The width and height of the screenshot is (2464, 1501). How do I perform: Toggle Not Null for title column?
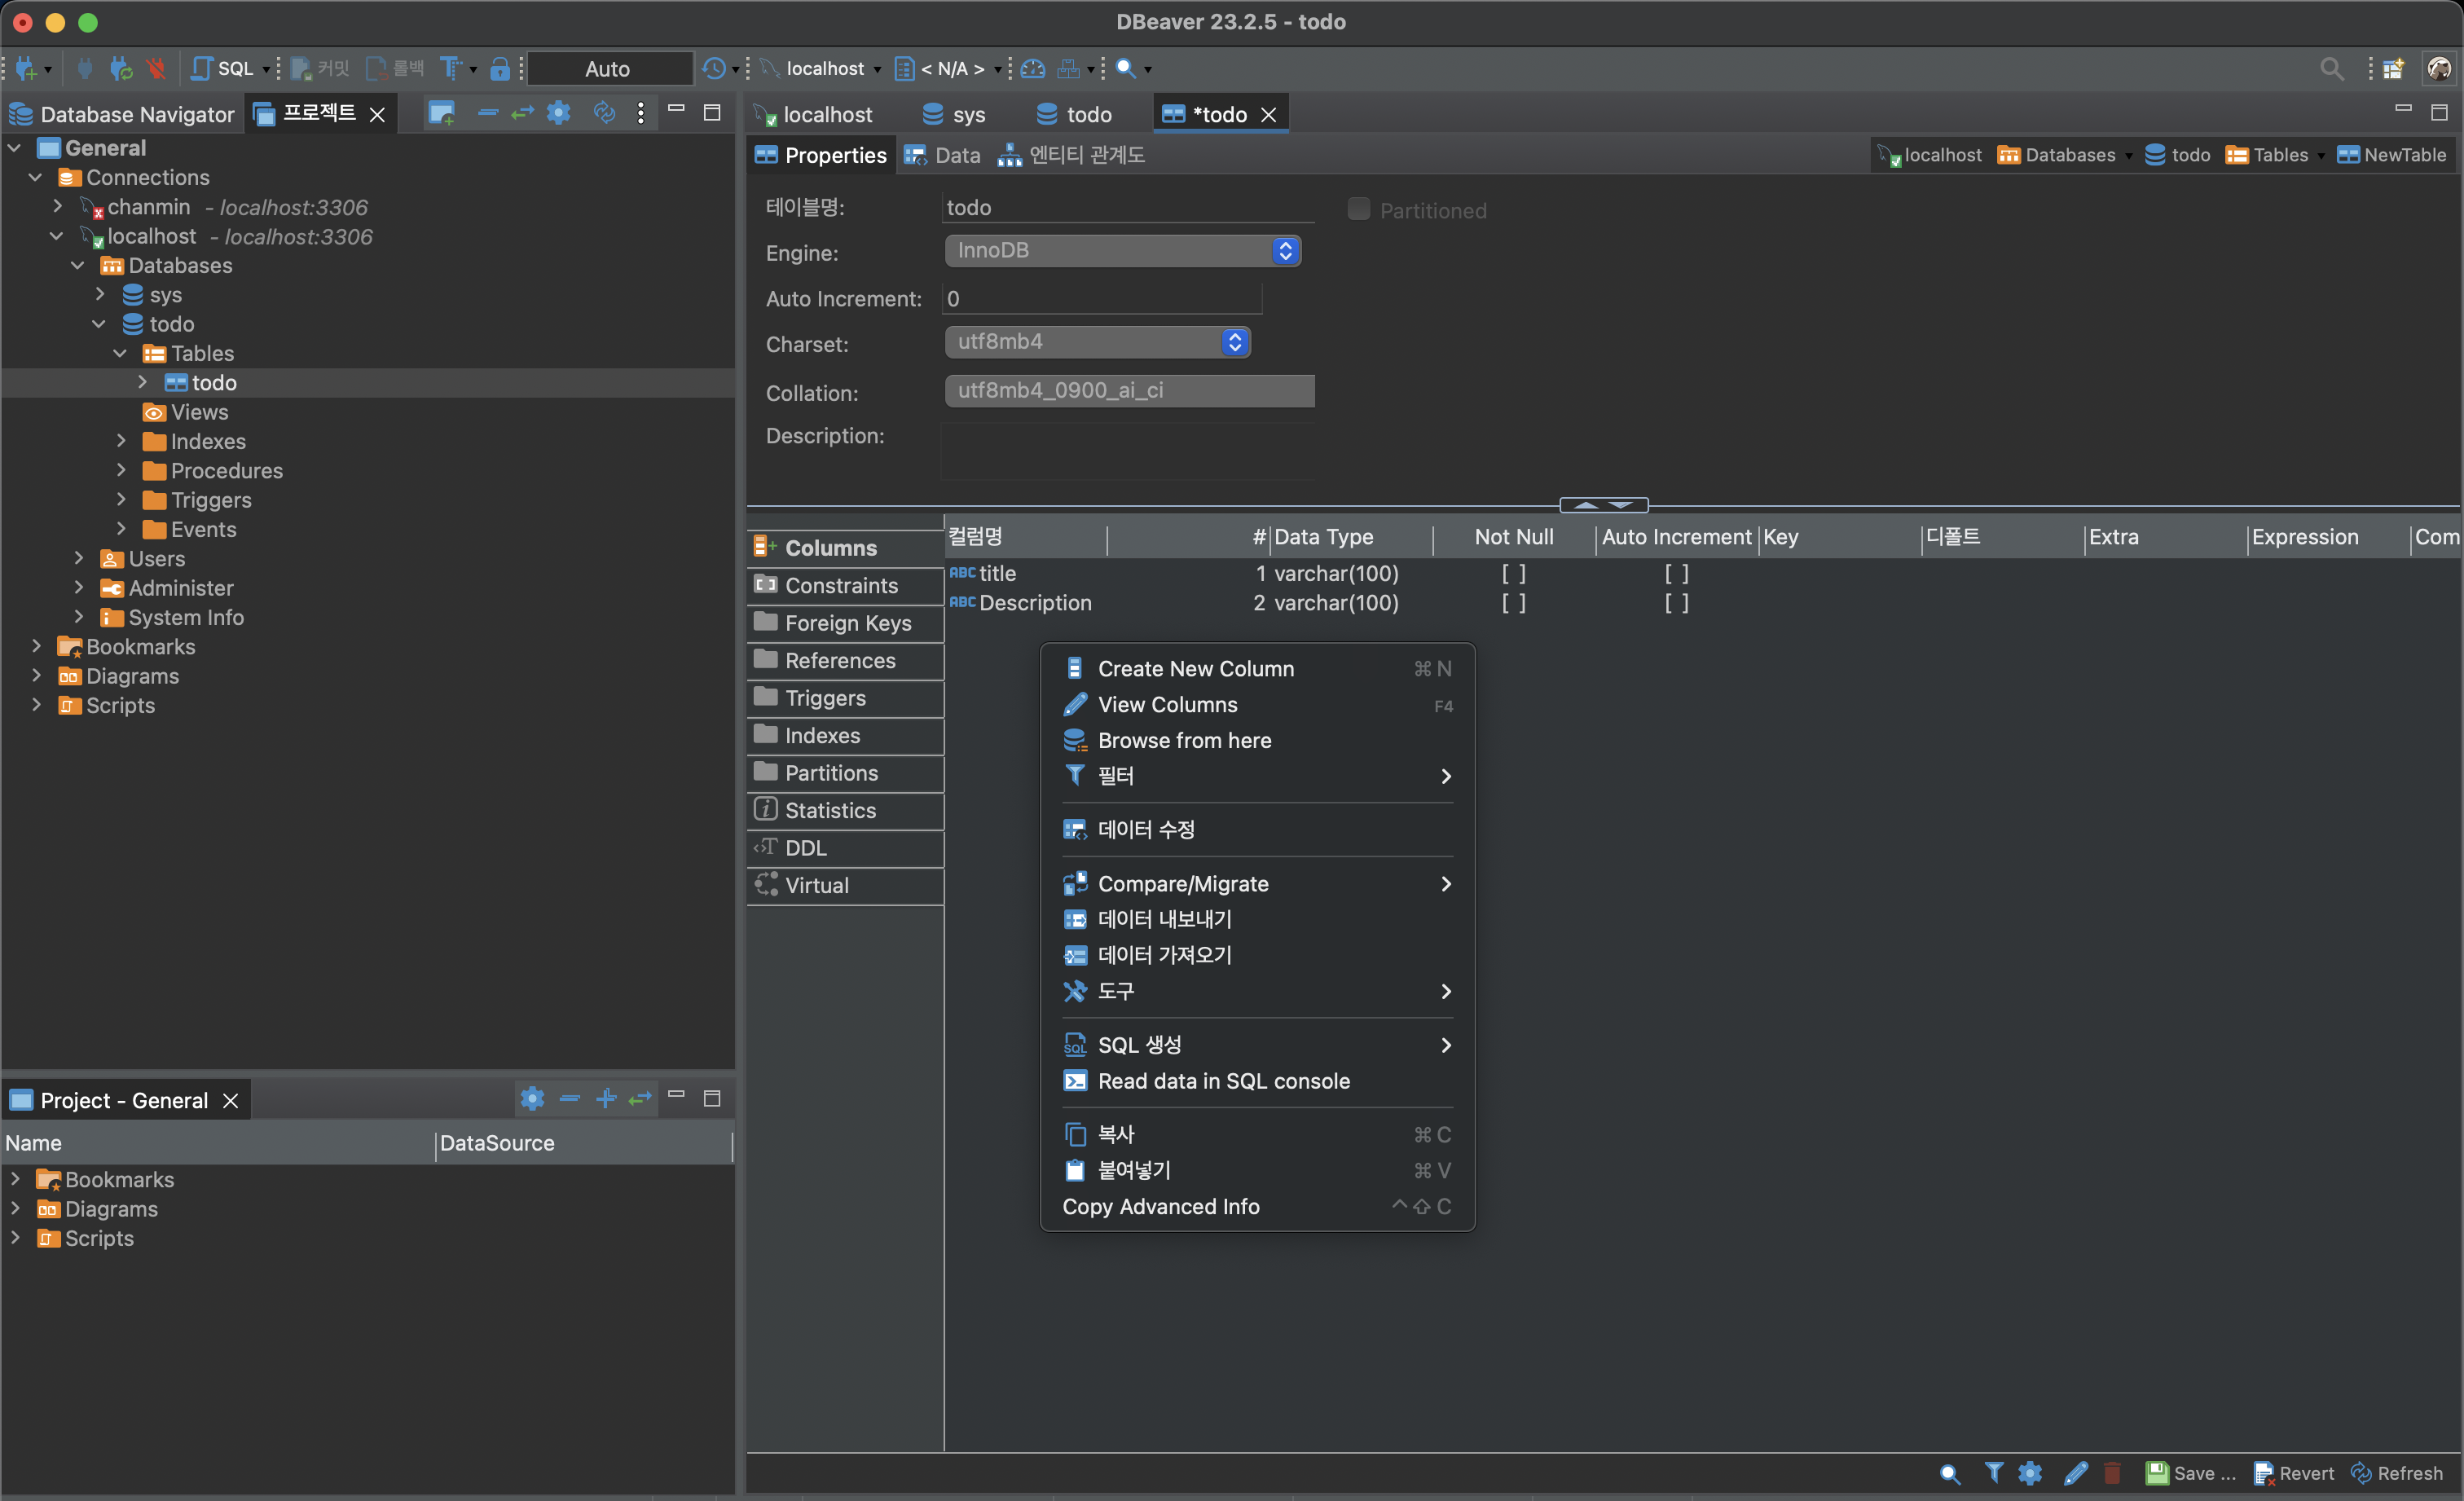click(x=1513, y=574)
